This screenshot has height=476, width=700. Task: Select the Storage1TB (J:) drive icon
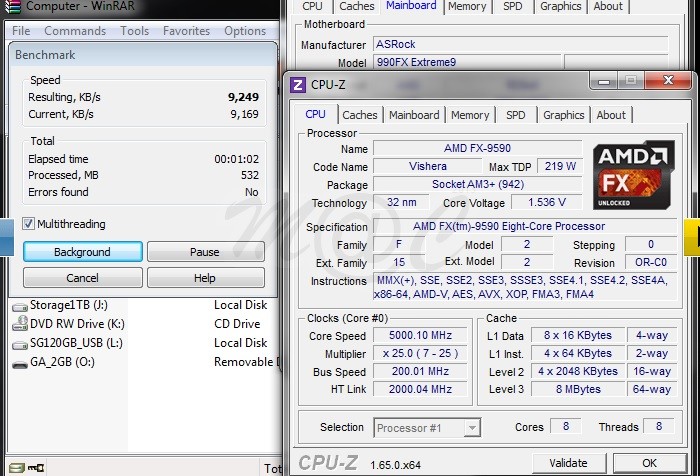[19, 306]
